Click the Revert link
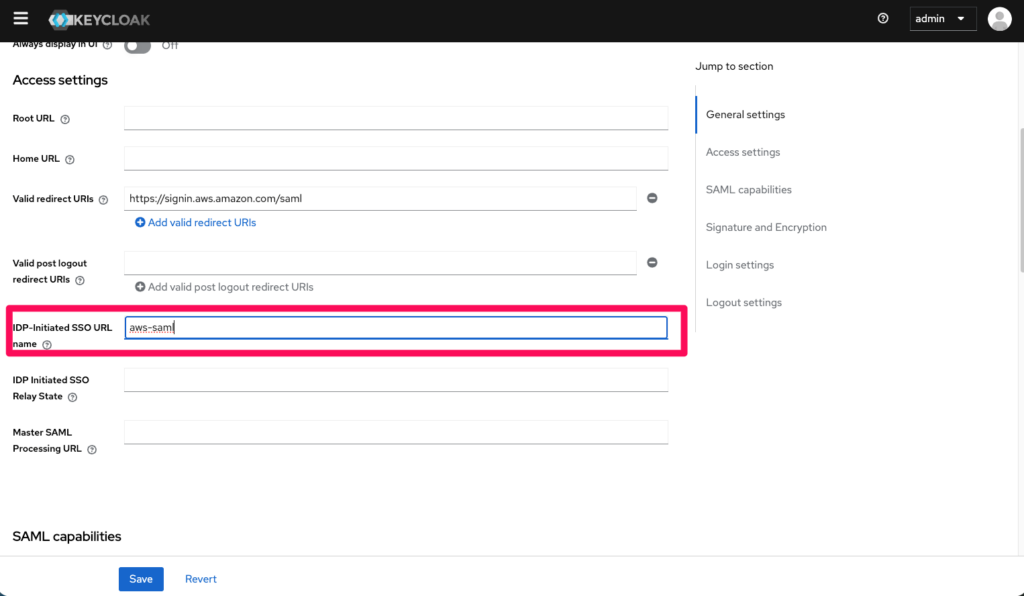This screenshot has height=596, width=1024. [x=200, y=579]
